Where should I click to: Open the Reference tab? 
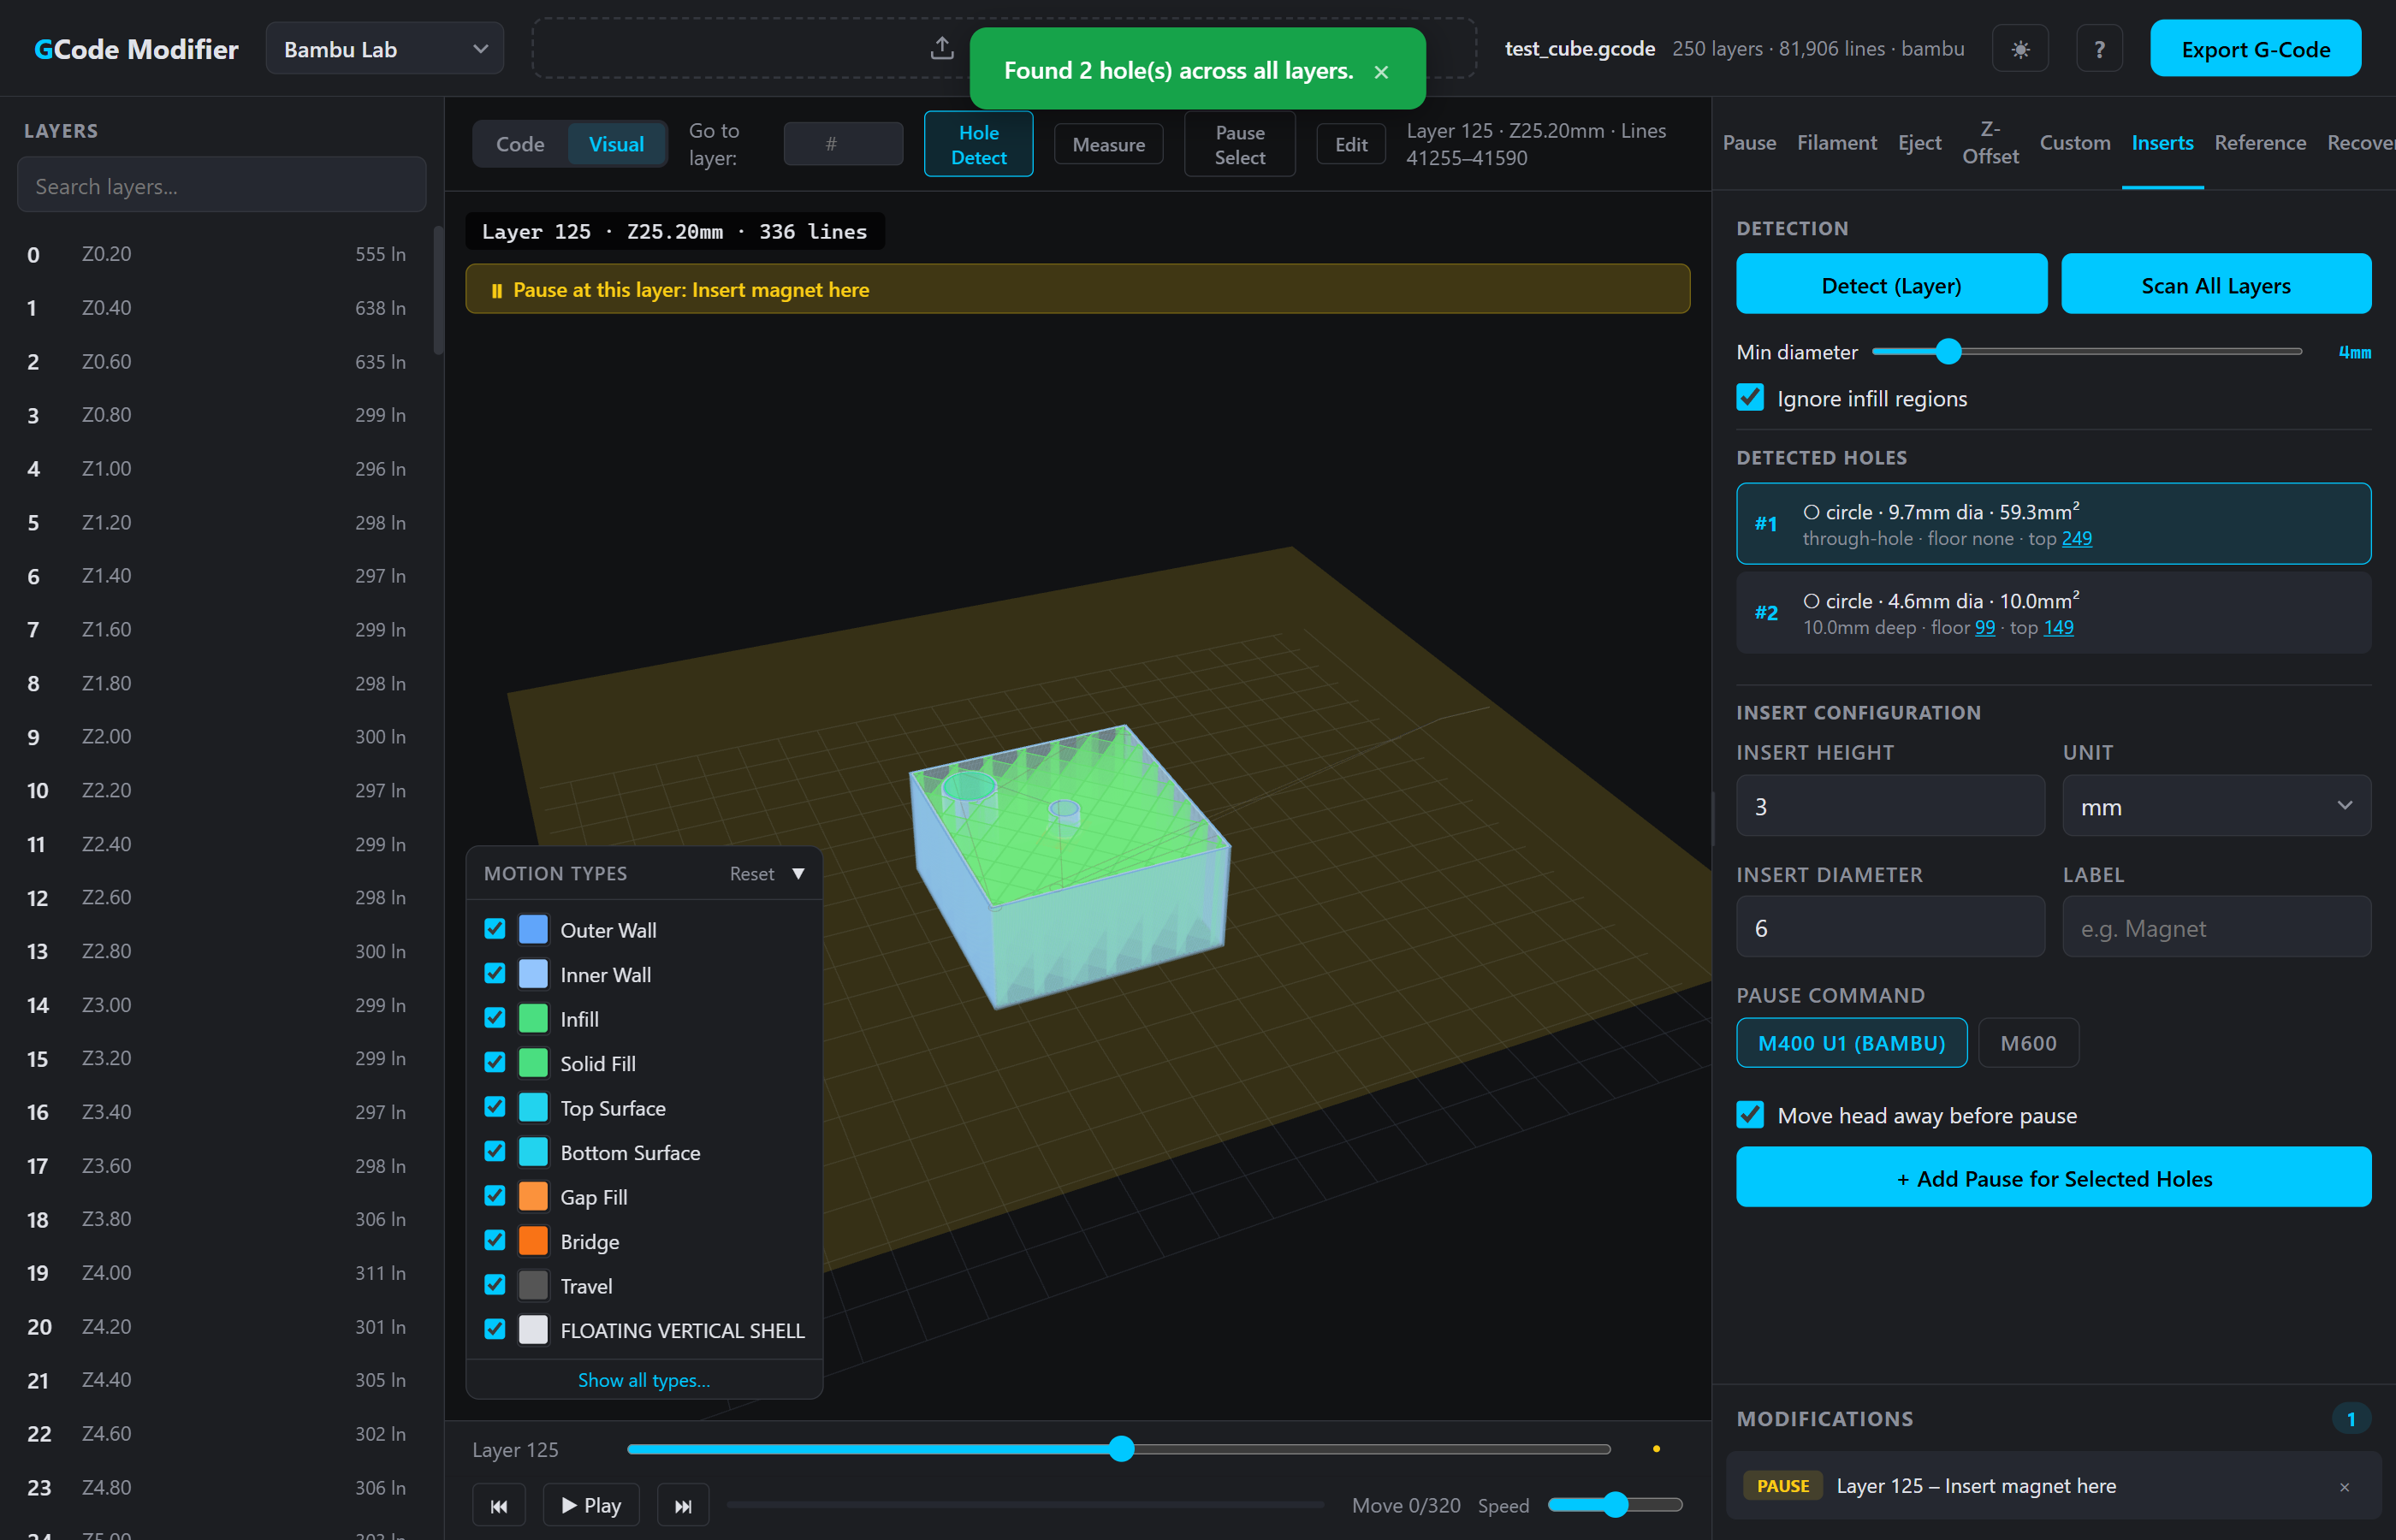click(2260, 143)
